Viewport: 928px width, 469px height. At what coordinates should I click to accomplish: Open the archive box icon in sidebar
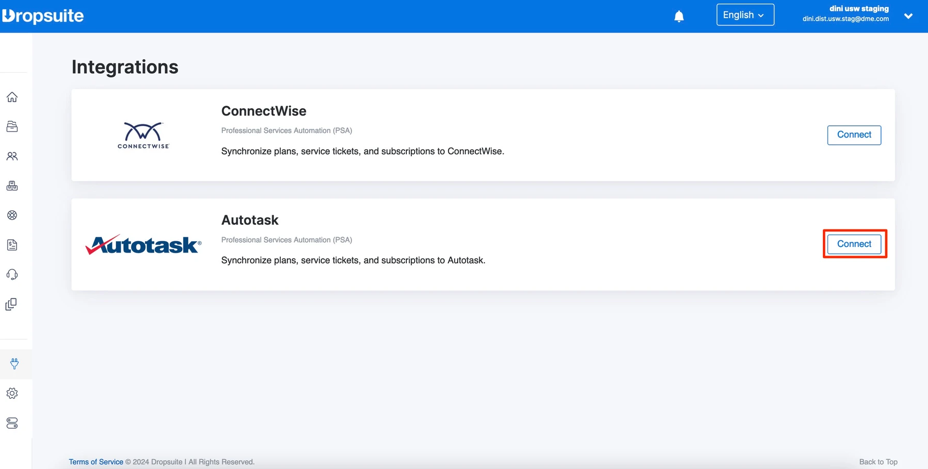12,127
